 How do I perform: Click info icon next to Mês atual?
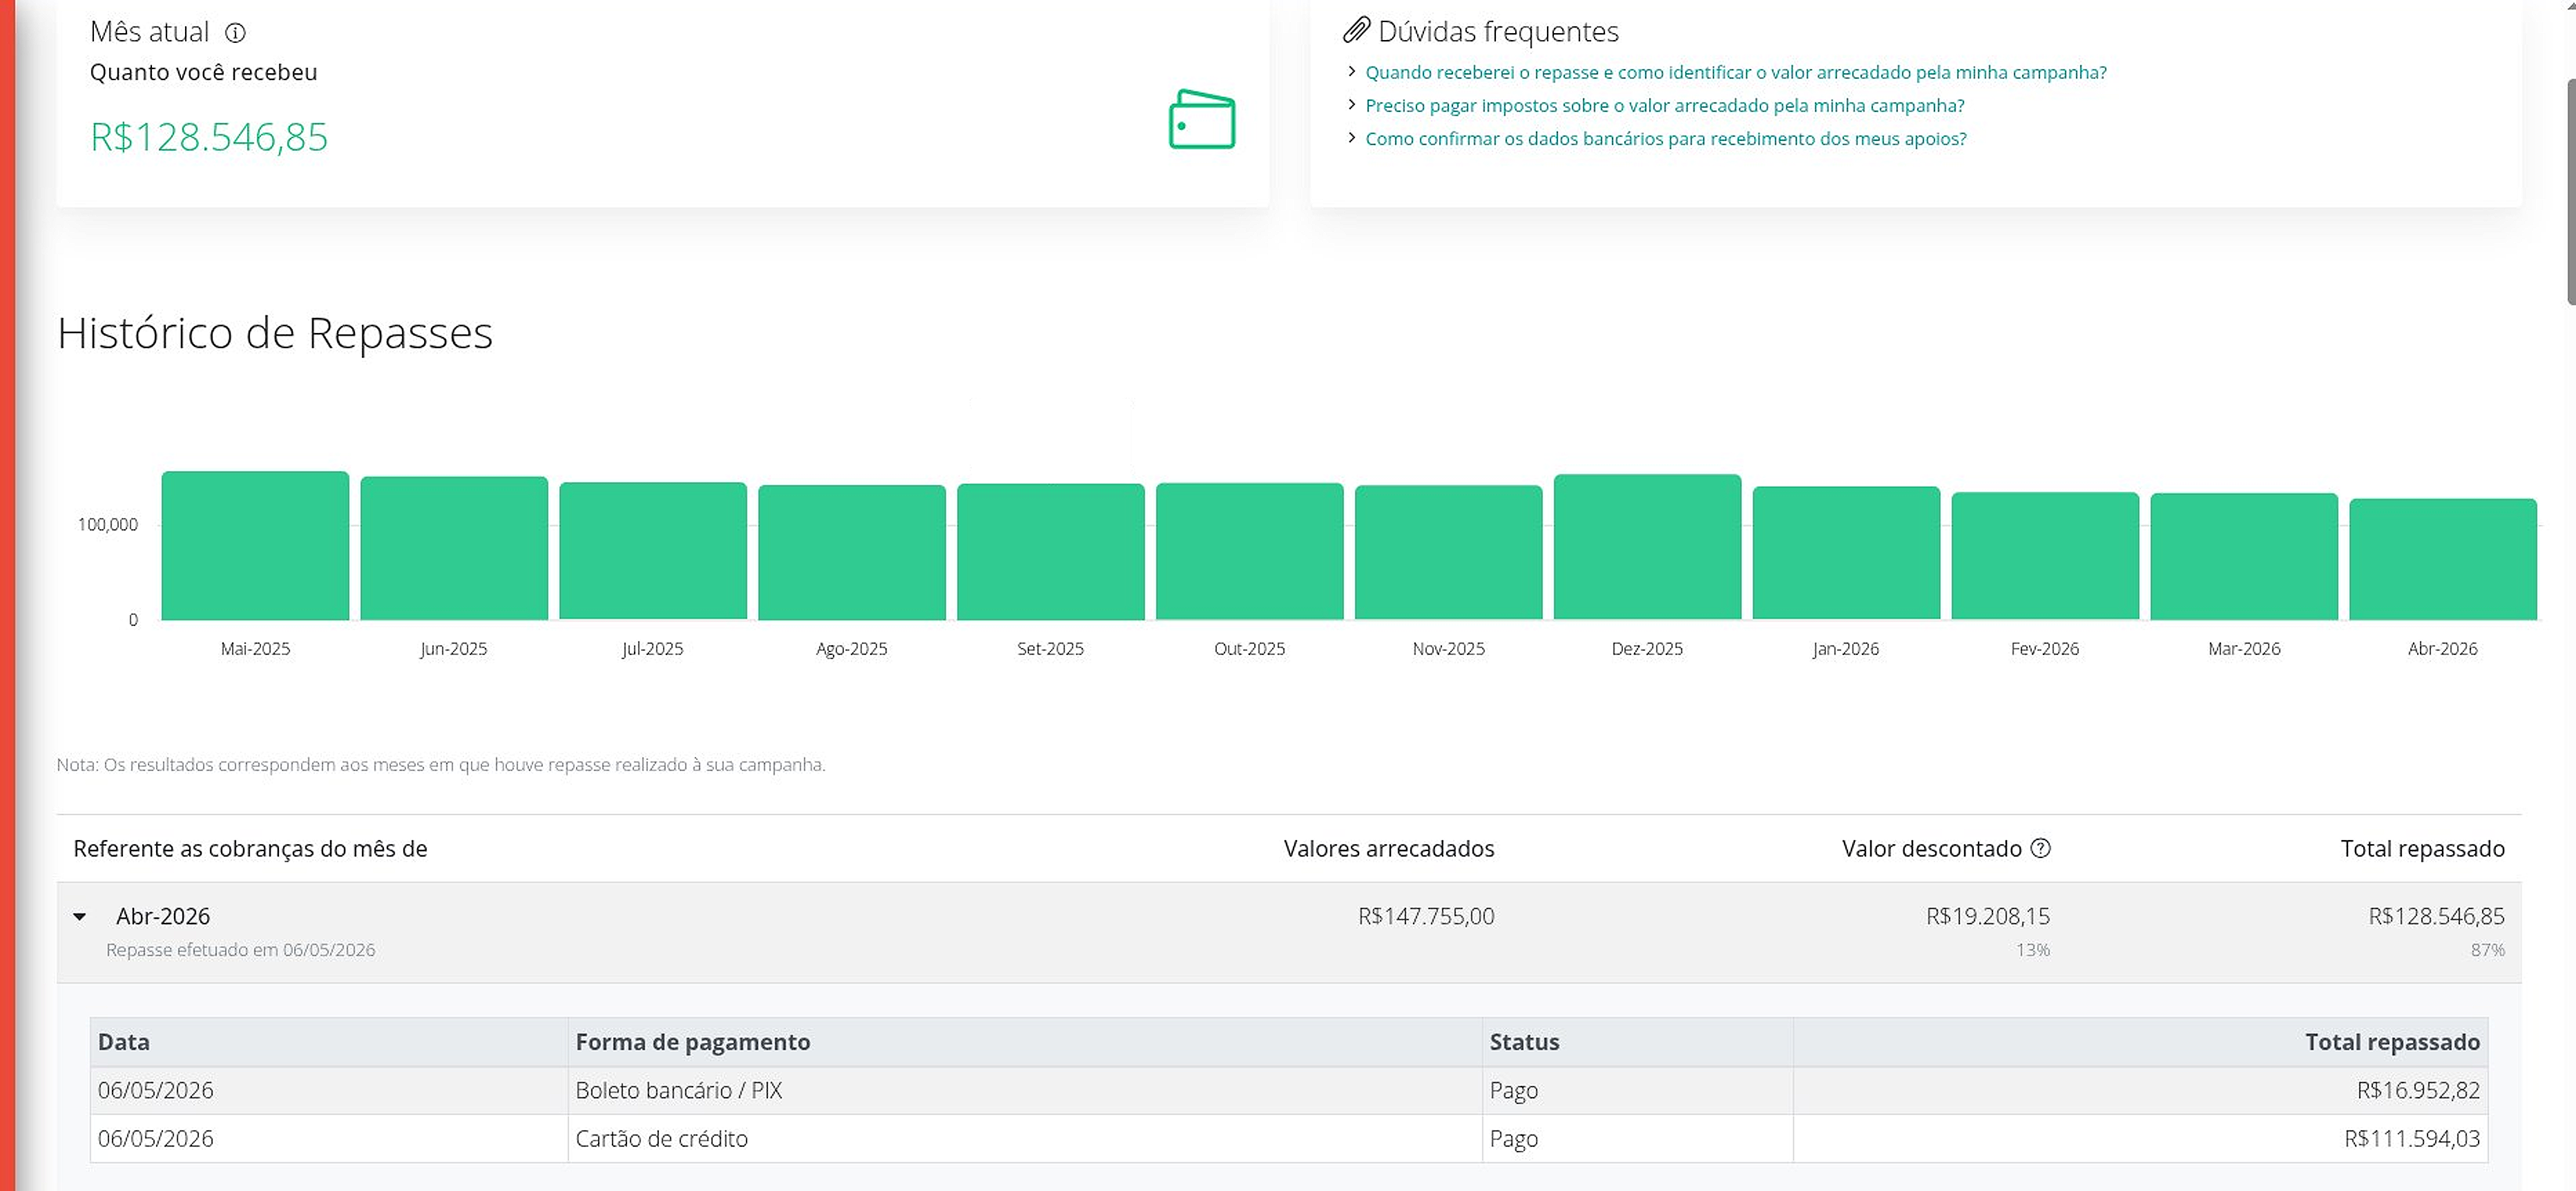235,33
